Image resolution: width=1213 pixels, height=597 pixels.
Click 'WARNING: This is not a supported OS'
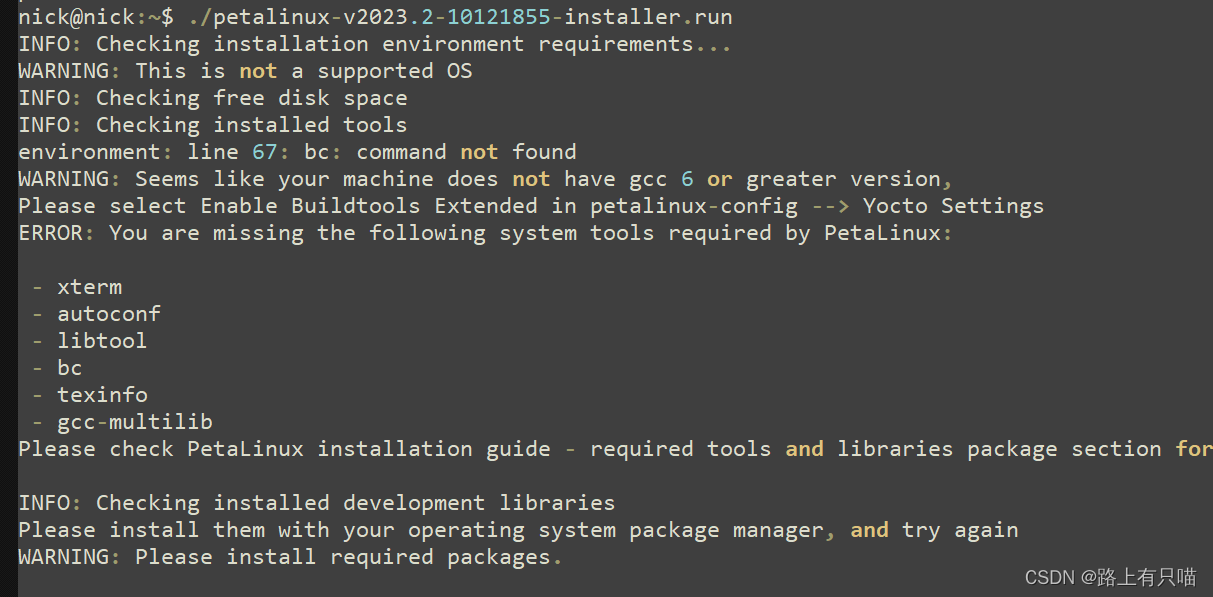[245, 71]
